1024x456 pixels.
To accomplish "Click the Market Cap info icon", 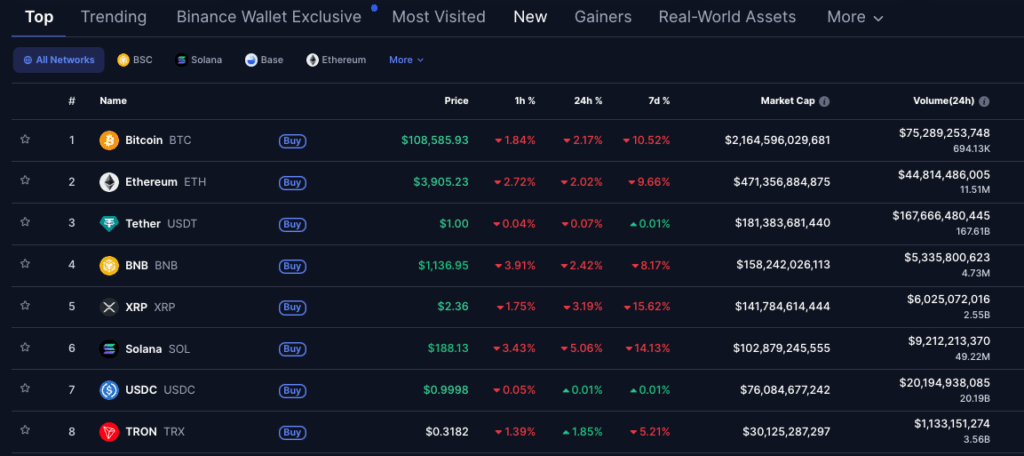I will coord(825,101).
